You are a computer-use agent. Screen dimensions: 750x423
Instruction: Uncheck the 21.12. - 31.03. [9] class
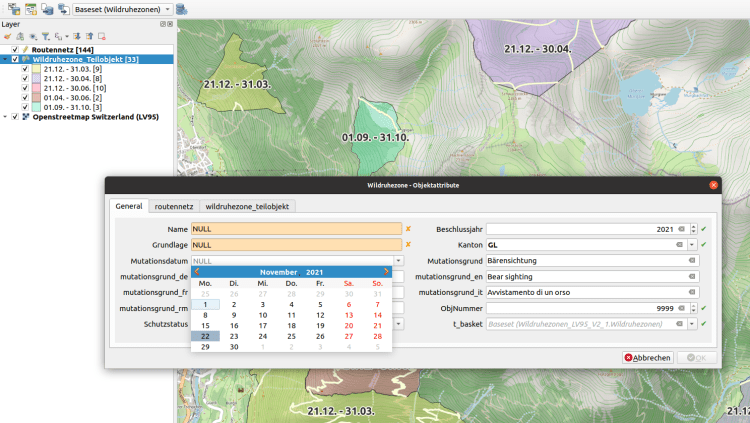click(25, 68)
